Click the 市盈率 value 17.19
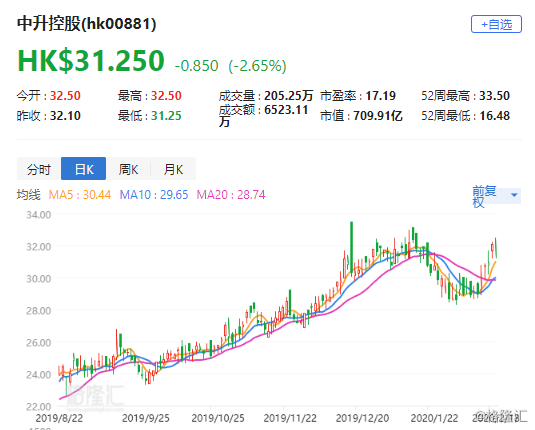Screen dimensions: 535x430 [381, 96]
